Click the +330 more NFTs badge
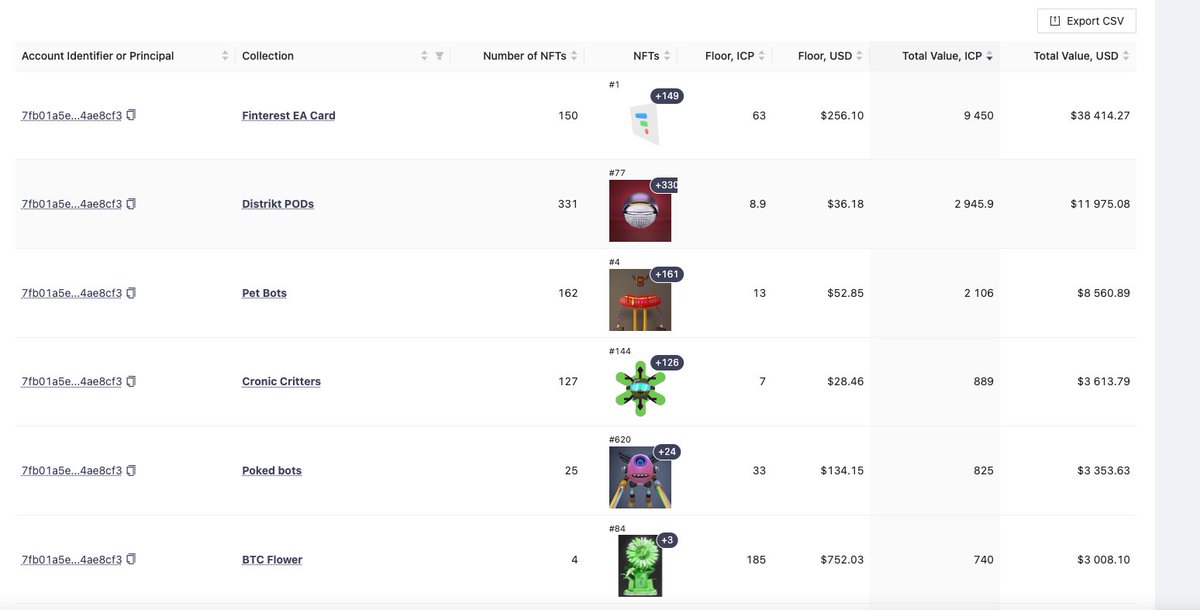 pyautogui.click(x=665, y=185)
